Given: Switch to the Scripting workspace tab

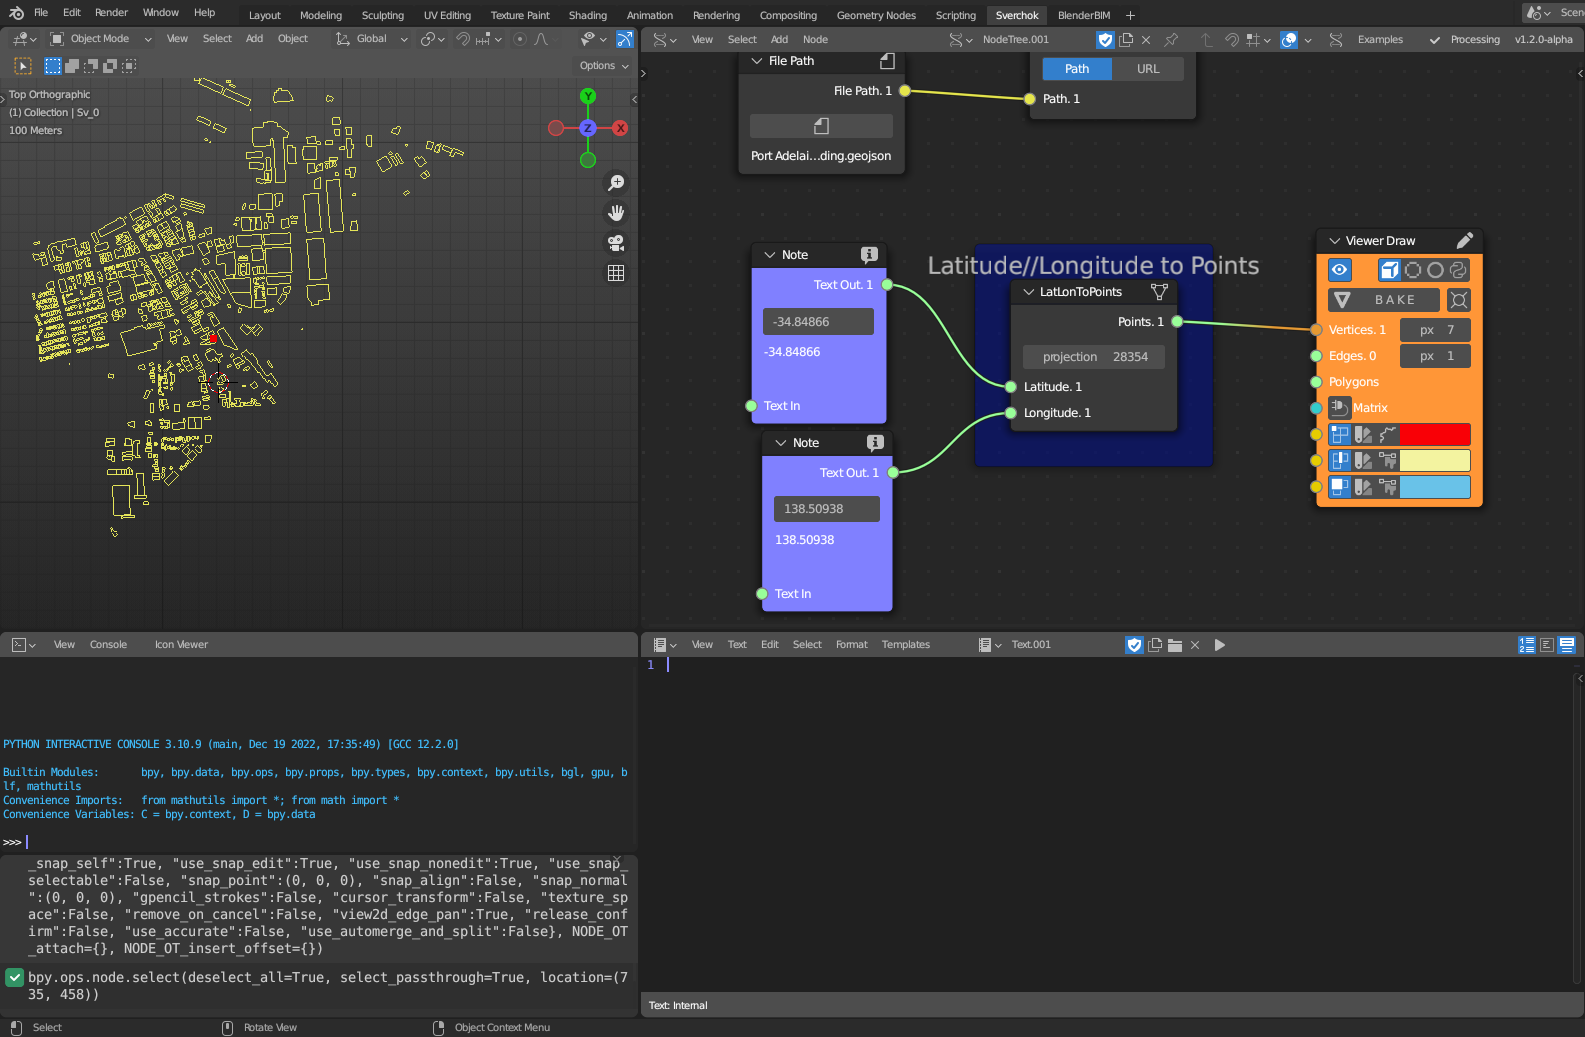Looking at the screenshot, I should tap(955, 15).
